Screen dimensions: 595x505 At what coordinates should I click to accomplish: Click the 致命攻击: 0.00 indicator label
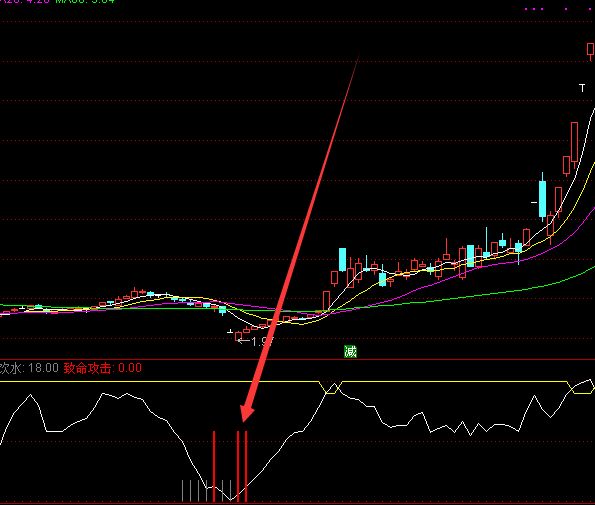pyautogui.click(x=102, y=368)
